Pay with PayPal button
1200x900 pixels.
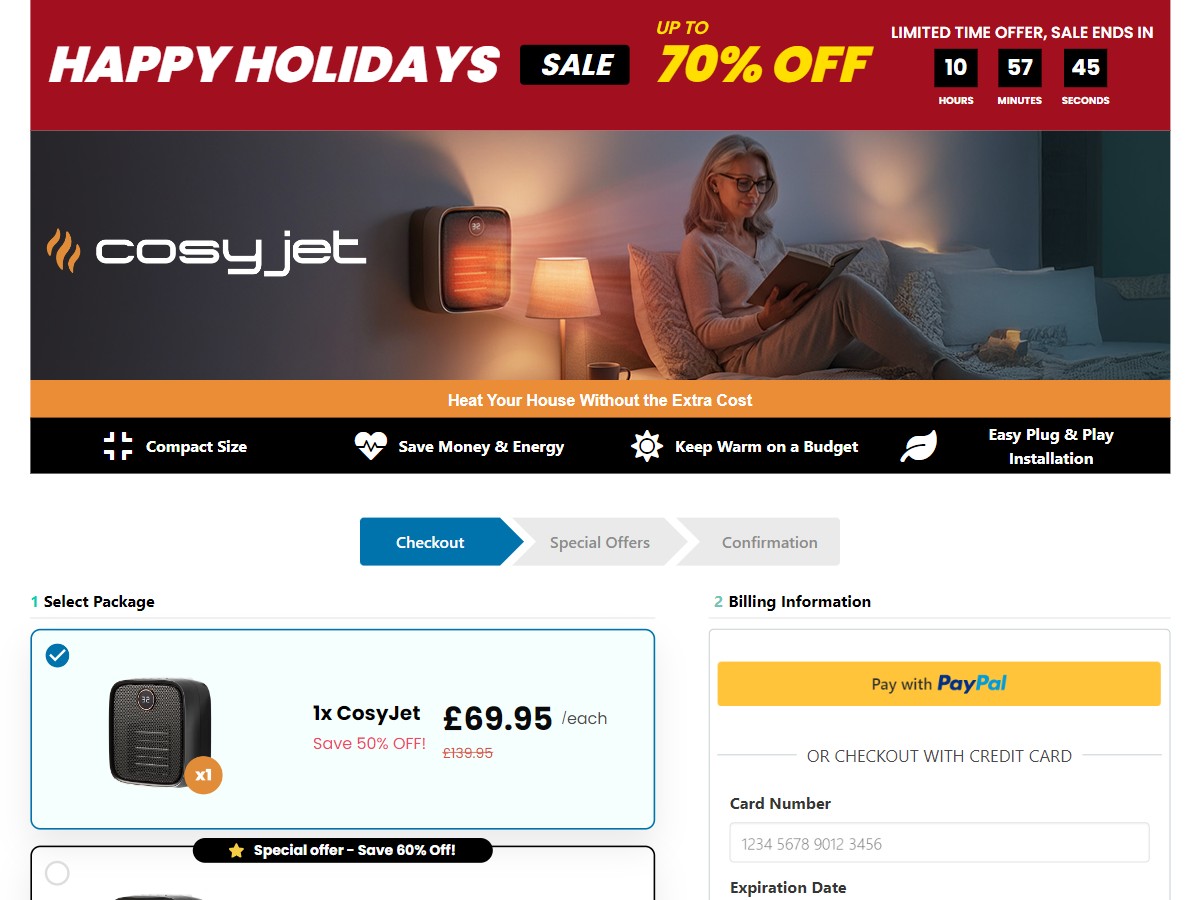(x=939, y=684)
